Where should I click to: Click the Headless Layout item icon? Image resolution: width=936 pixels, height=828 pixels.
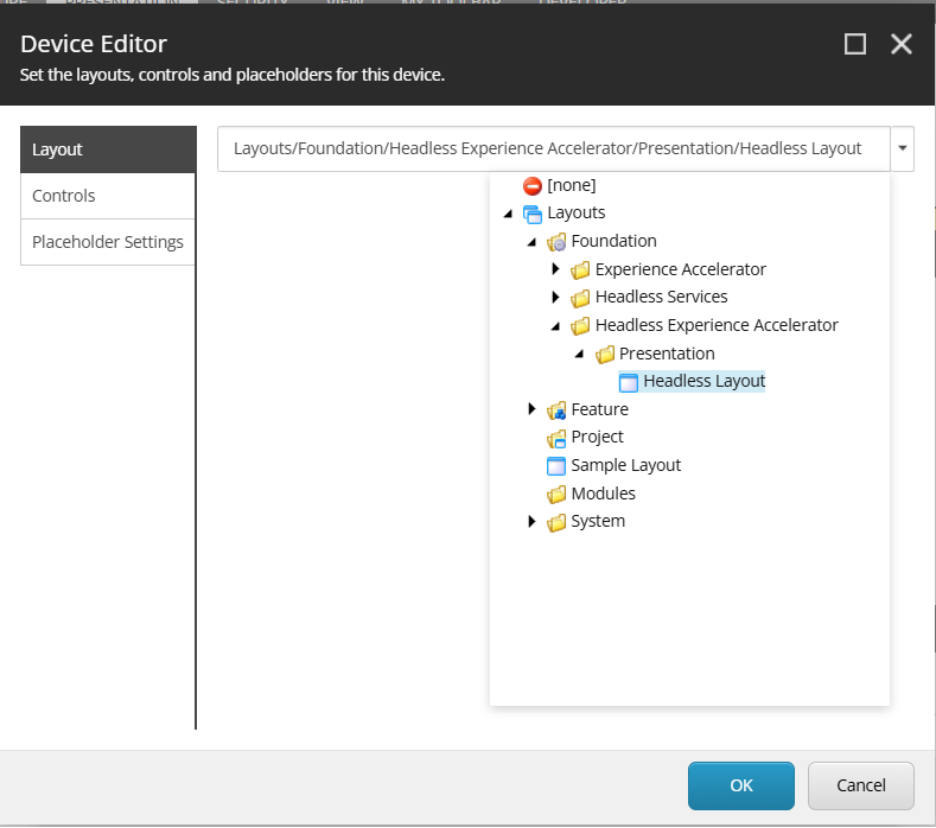point(628,381)
